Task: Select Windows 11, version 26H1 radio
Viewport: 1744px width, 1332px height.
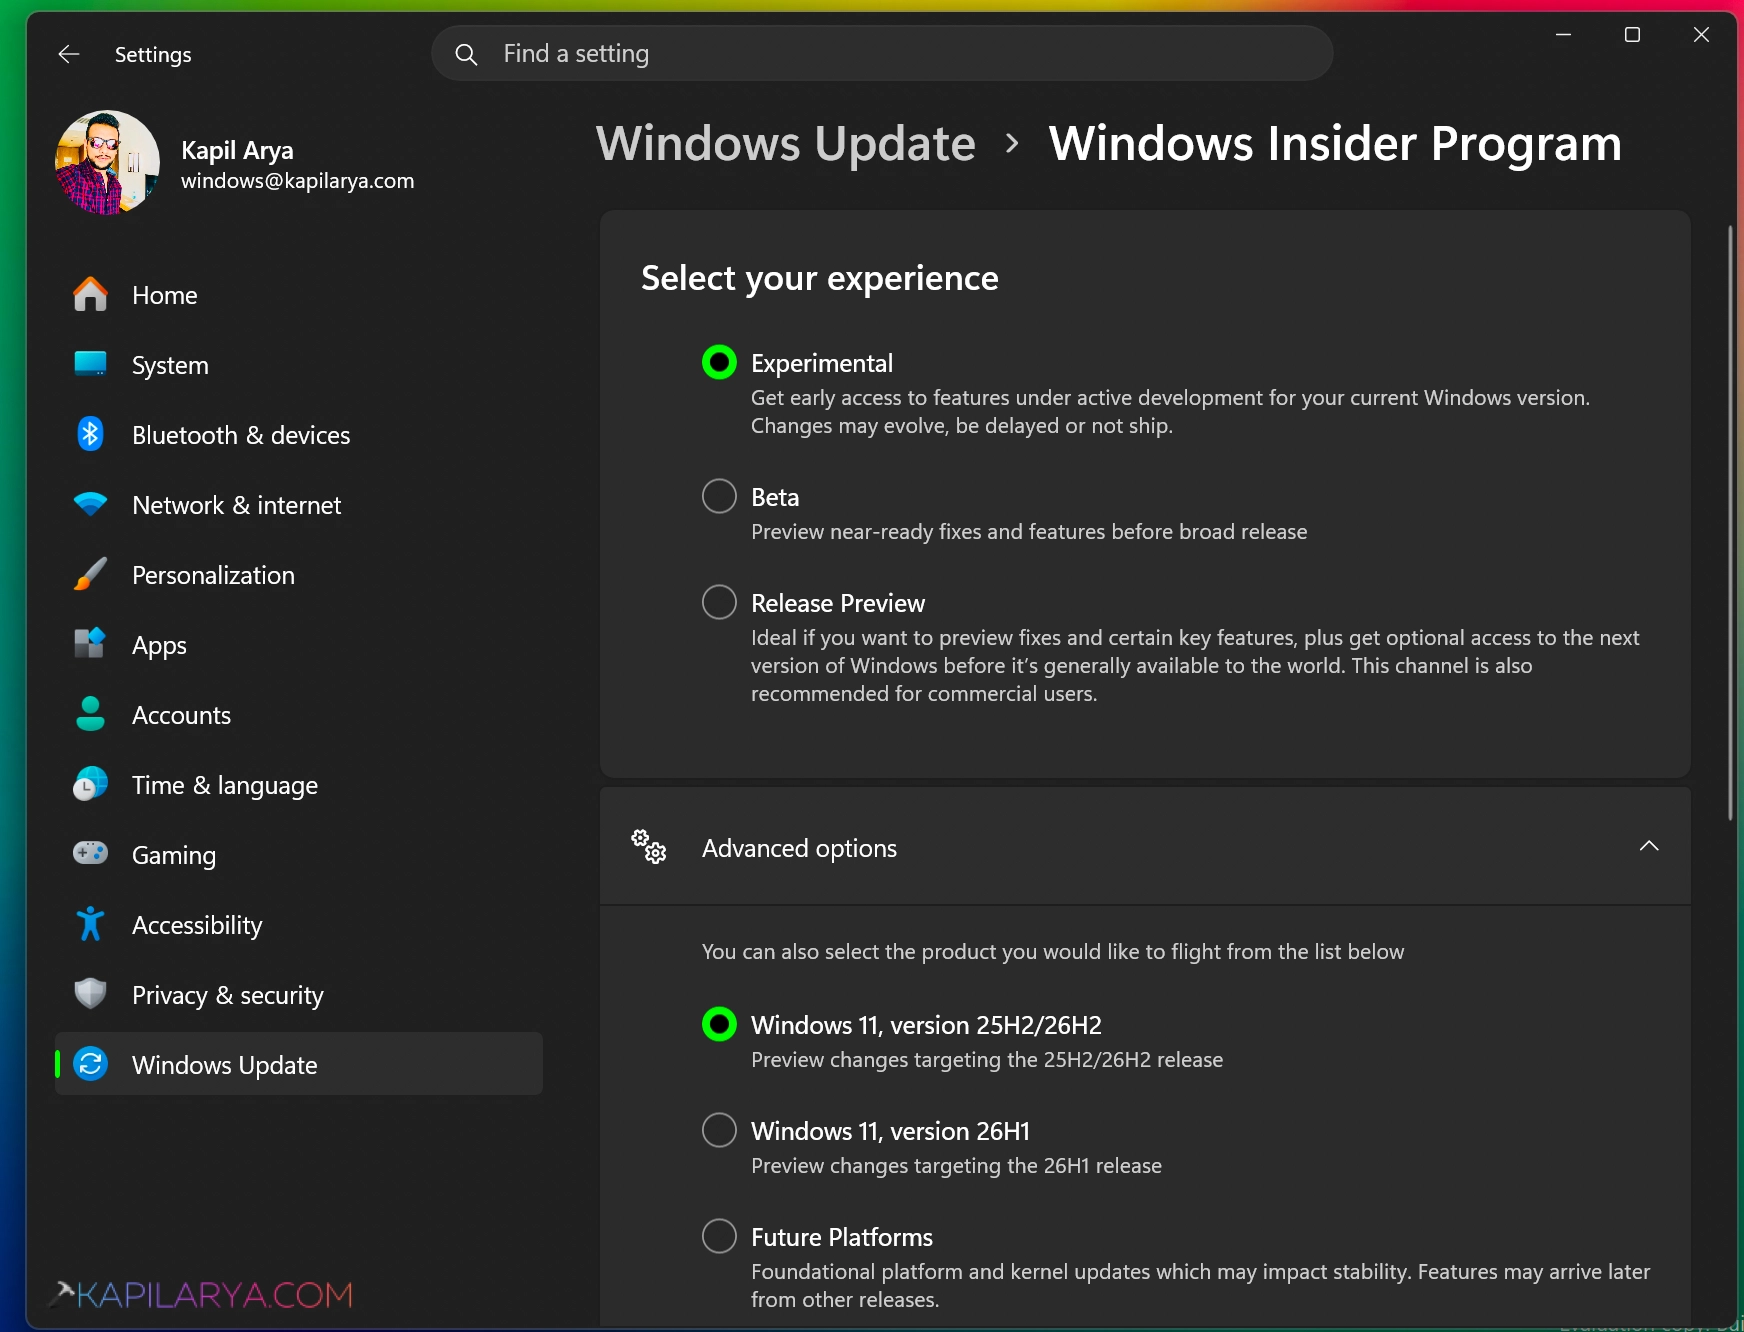Action: pos(719,1130)
